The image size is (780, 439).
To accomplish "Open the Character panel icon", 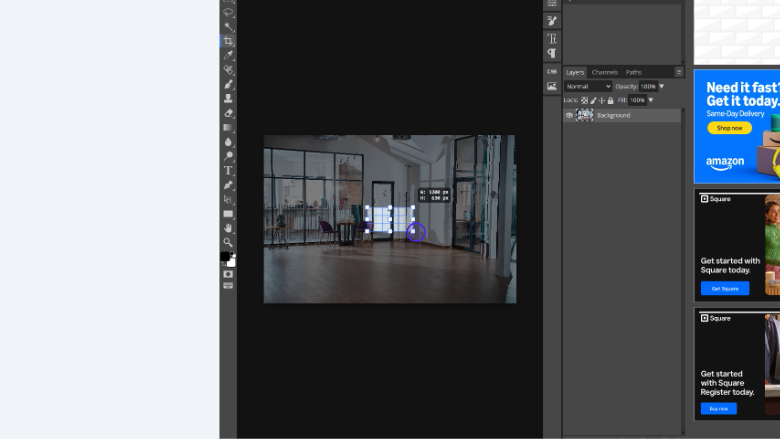I will pos(552,38).
